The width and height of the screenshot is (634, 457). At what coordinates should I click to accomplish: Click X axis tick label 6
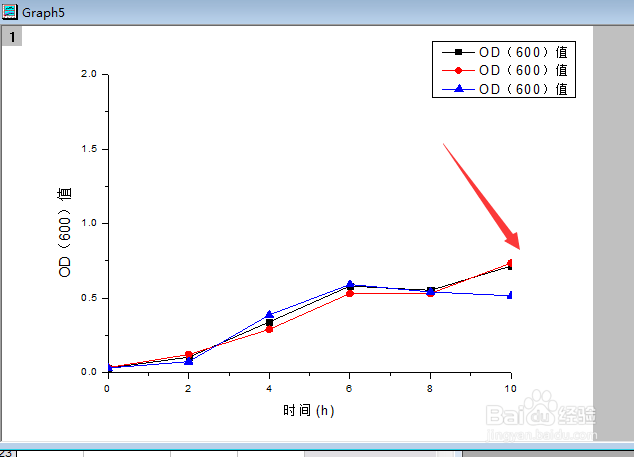pos(349,389)
